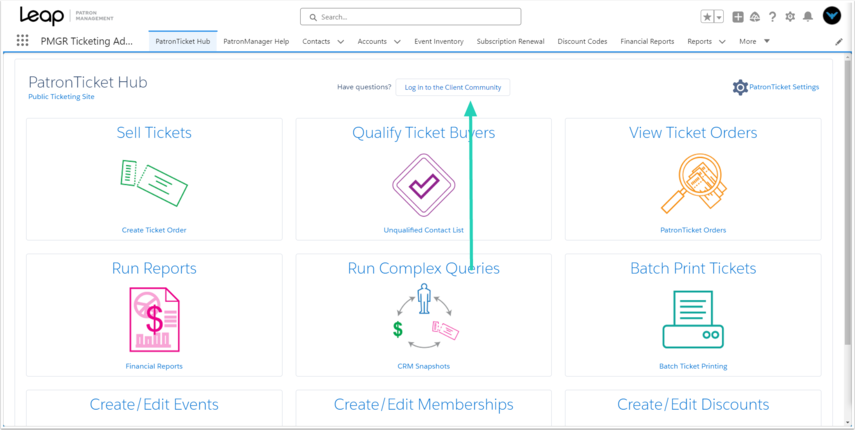This screenshot has height=430, width=855.
Task: Click the Create/Edit Discounts heading
Action: (693, 404)
